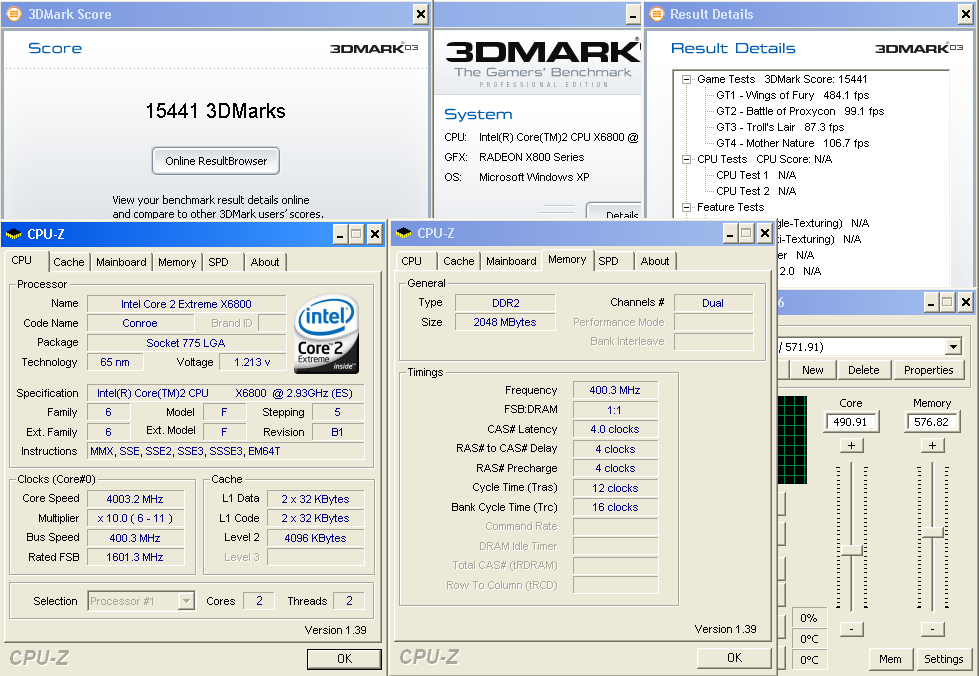Click the New profile button
The image size is (979, 676).
pyautogui.click(x=812, y=370)
